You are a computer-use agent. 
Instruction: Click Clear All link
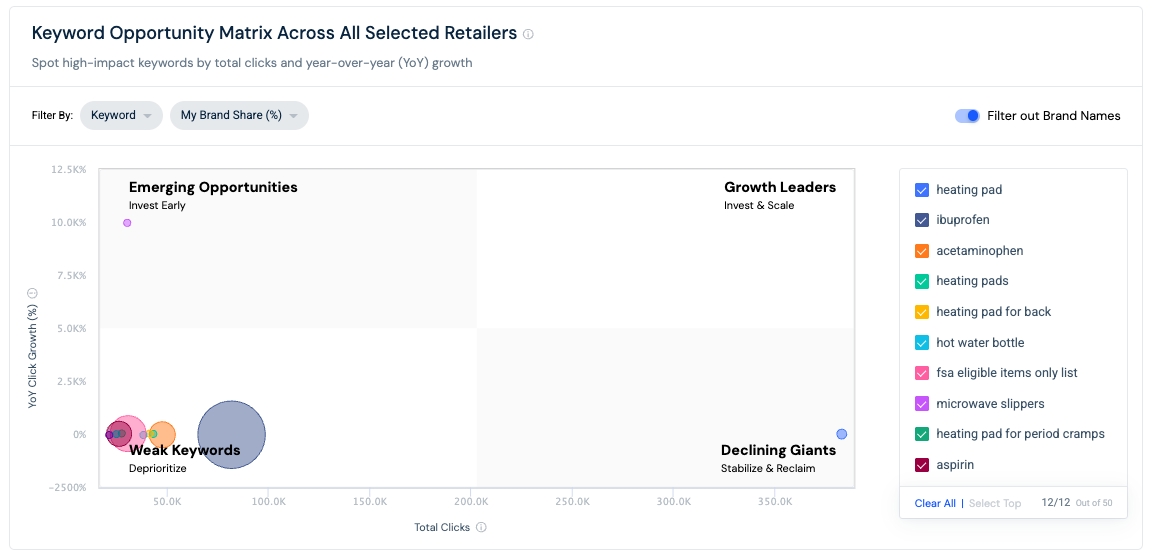point(935,504)
